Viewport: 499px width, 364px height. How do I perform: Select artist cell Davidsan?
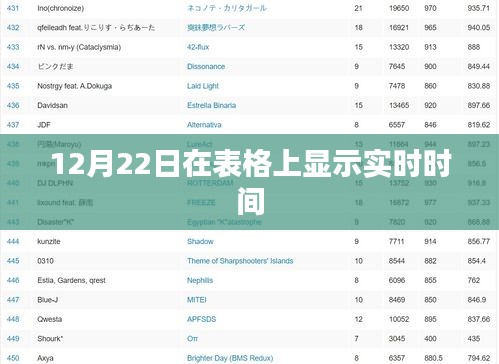coord(52,105)
